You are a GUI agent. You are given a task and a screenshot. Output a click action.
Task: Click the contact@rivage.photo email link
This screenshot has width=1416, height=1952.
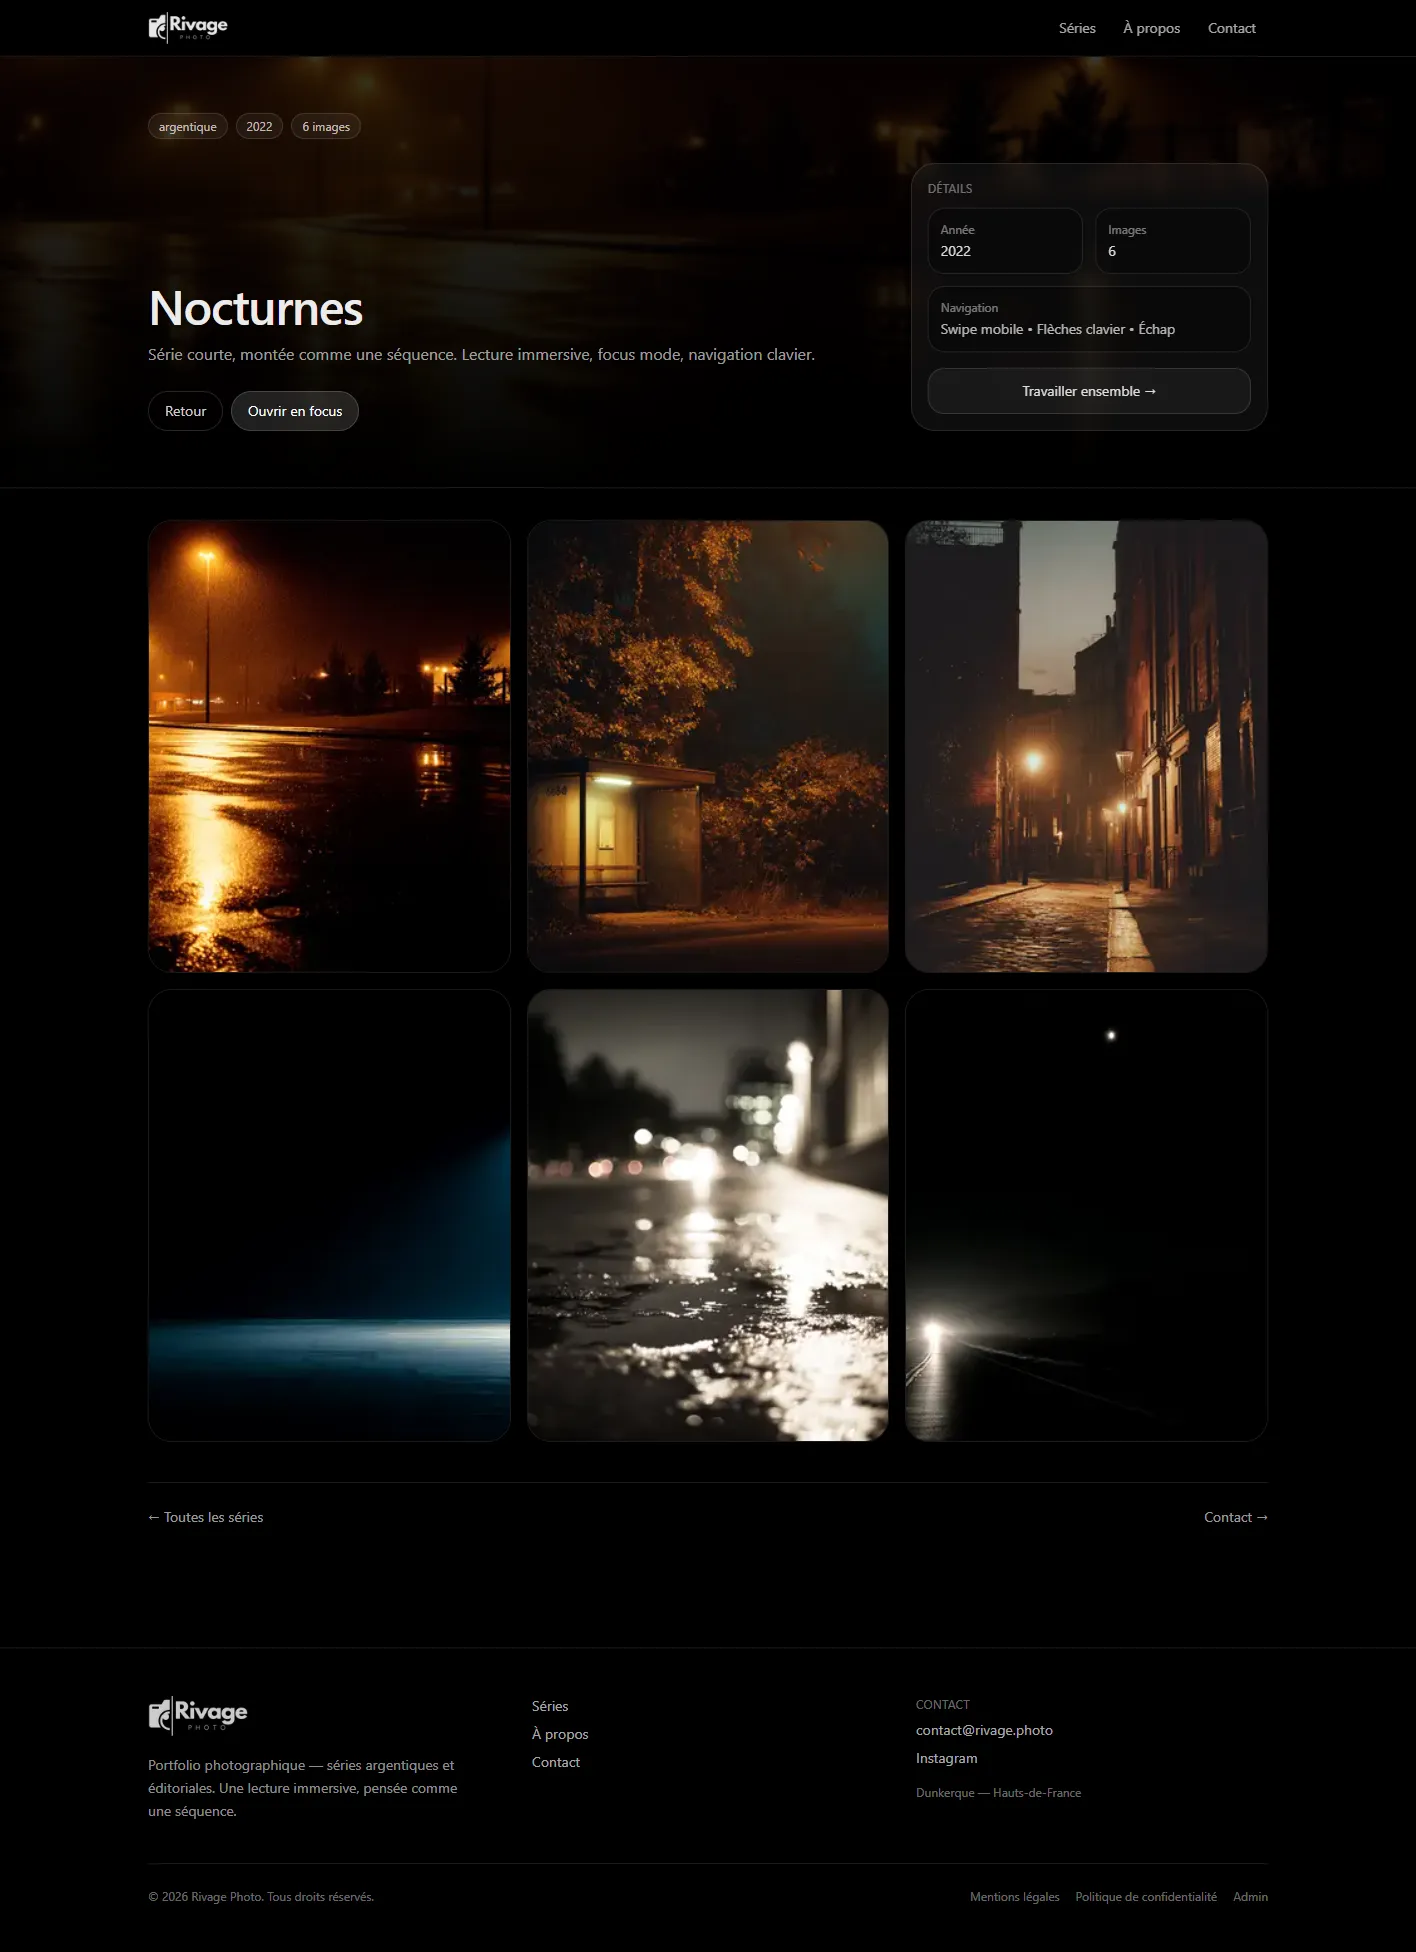coord(984,1730)
